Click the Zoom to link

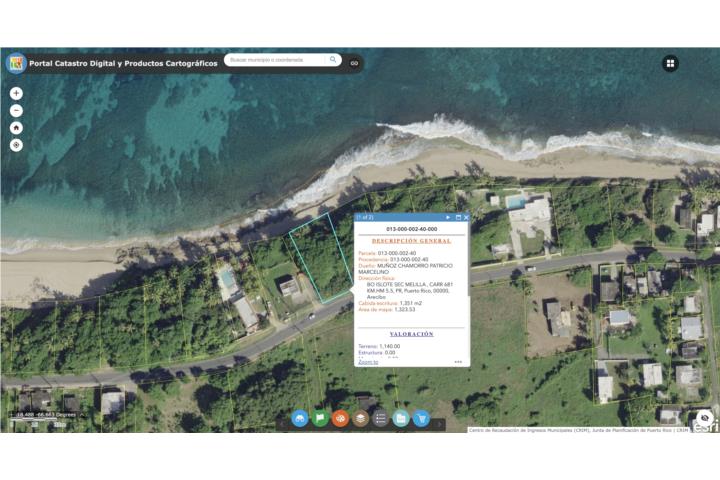click(368, 362)
